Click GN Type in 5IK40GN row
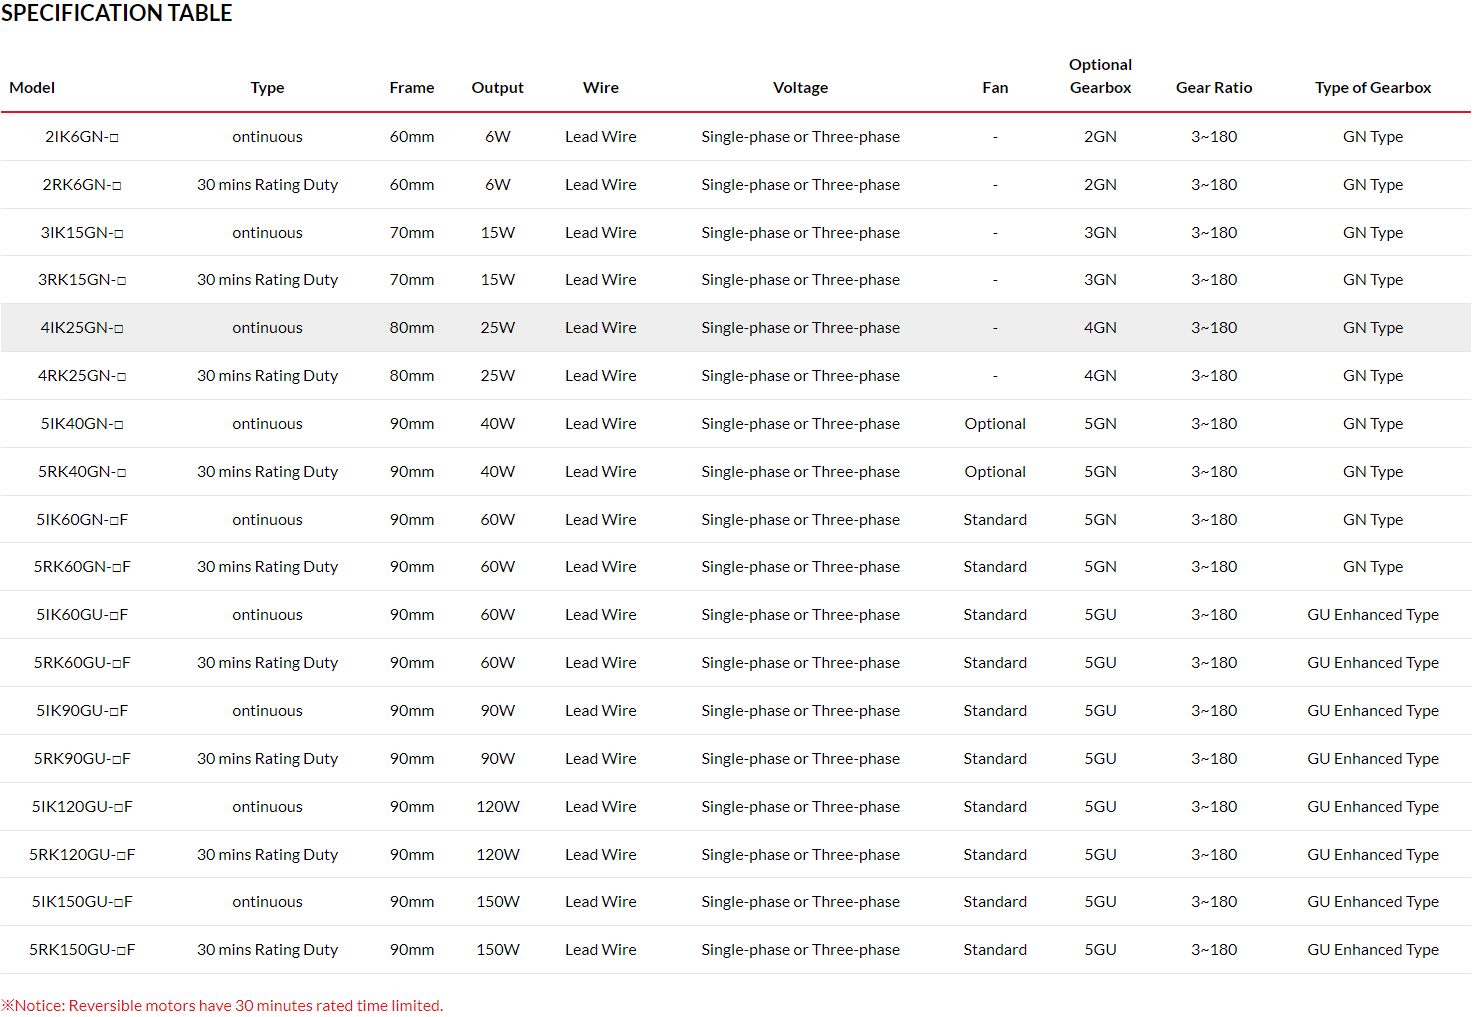 (x=1373, y=424)
